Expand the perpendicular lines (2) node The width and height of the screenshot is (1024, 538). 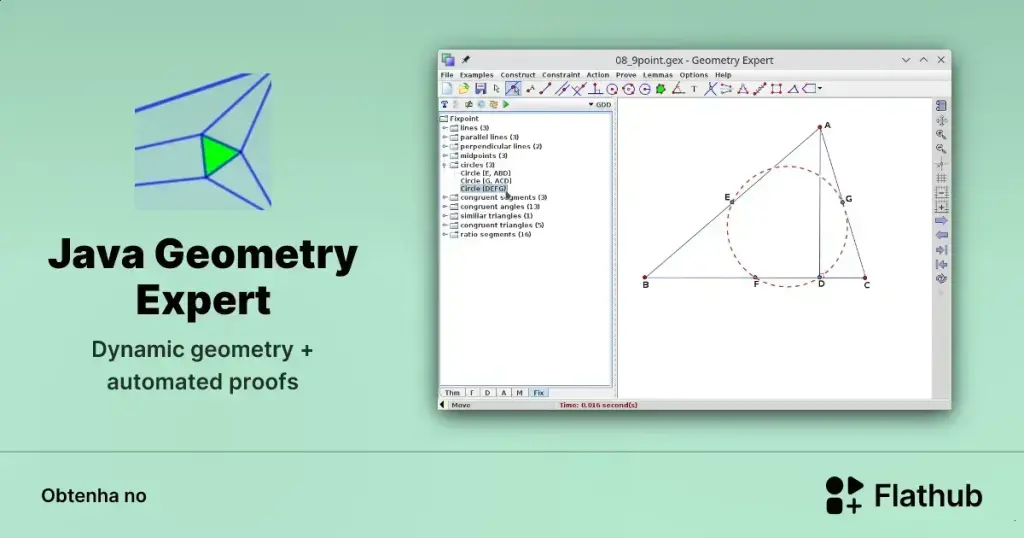point(445,146)
